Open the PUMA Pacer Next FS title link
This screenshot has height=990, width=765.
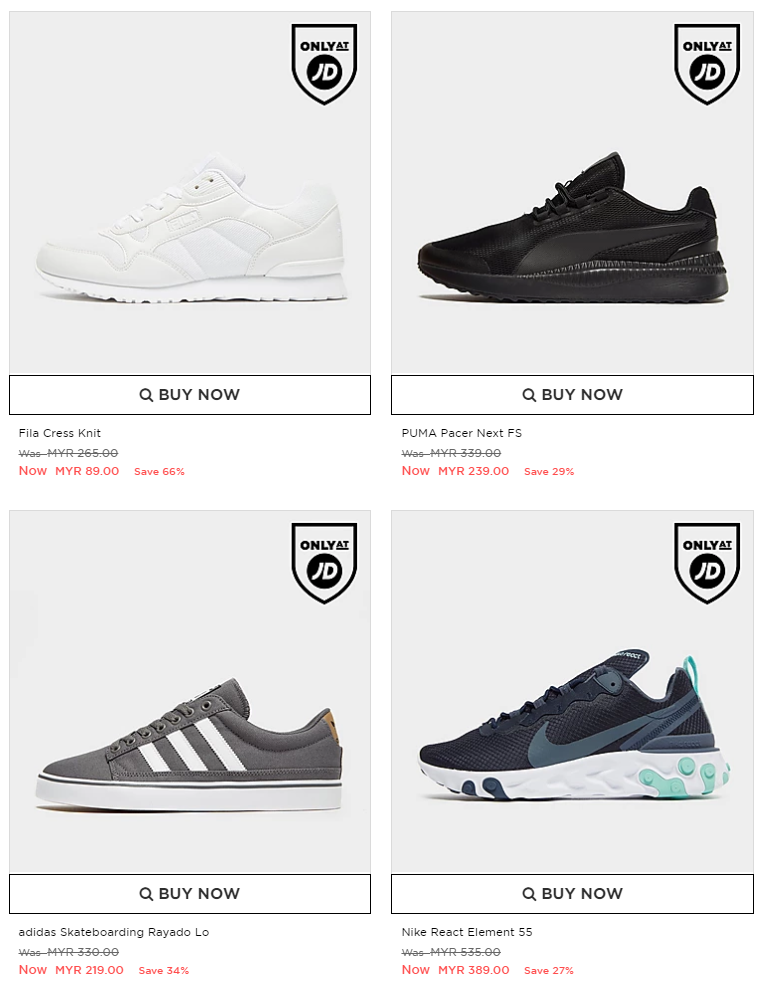(x=461, y=432)
